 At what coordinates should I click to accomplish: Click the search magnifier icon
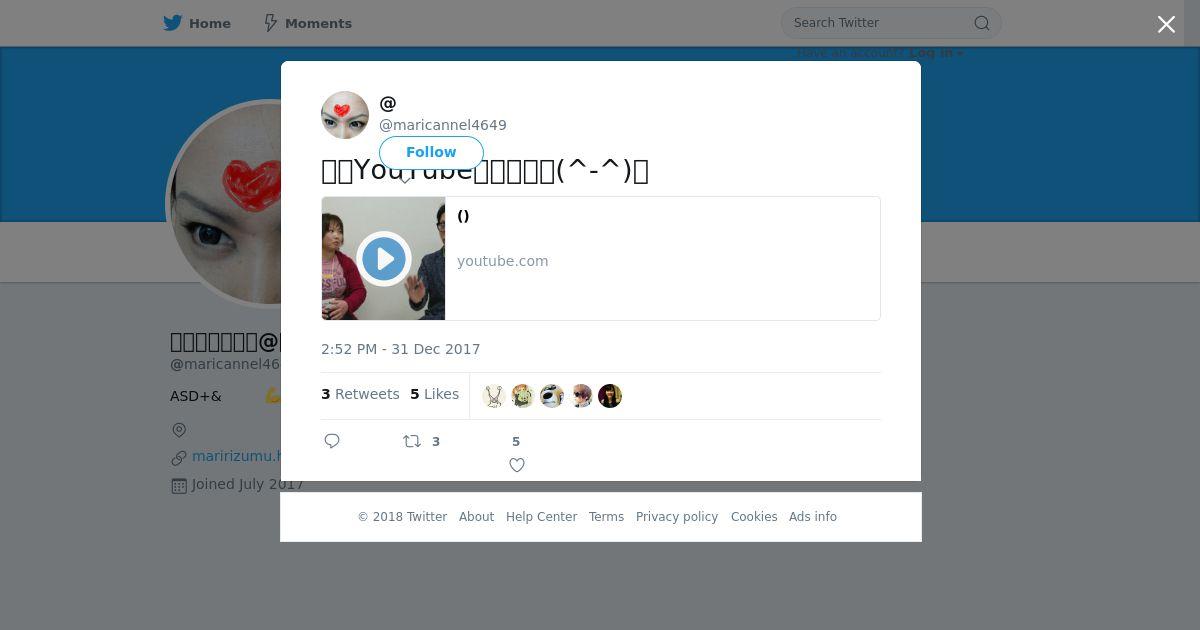tap(982, 23)
